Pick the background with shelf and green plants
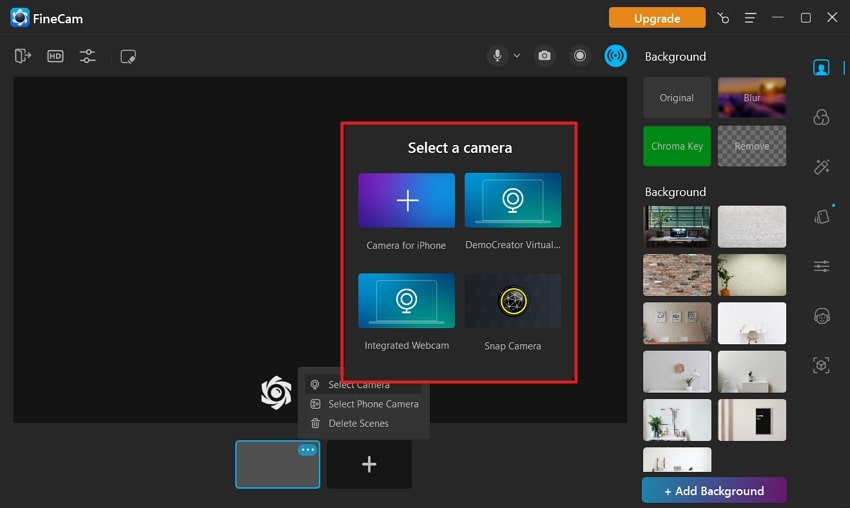The width and height of the screenshot is (850, 508). pos(677,420)
